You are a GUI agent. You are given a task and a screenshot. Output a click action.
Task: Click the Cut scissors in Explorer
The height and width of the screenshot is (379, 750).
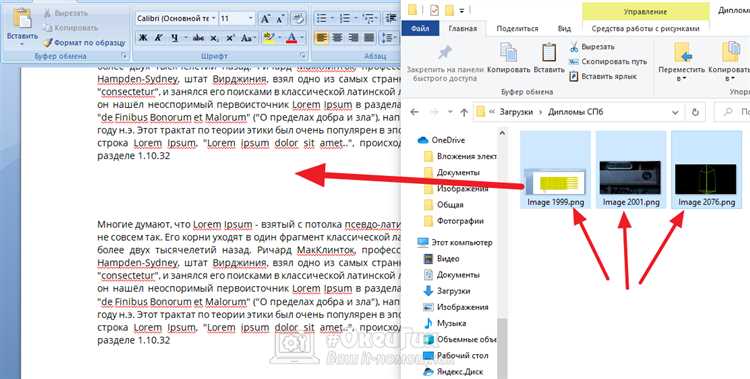(574, 47)
